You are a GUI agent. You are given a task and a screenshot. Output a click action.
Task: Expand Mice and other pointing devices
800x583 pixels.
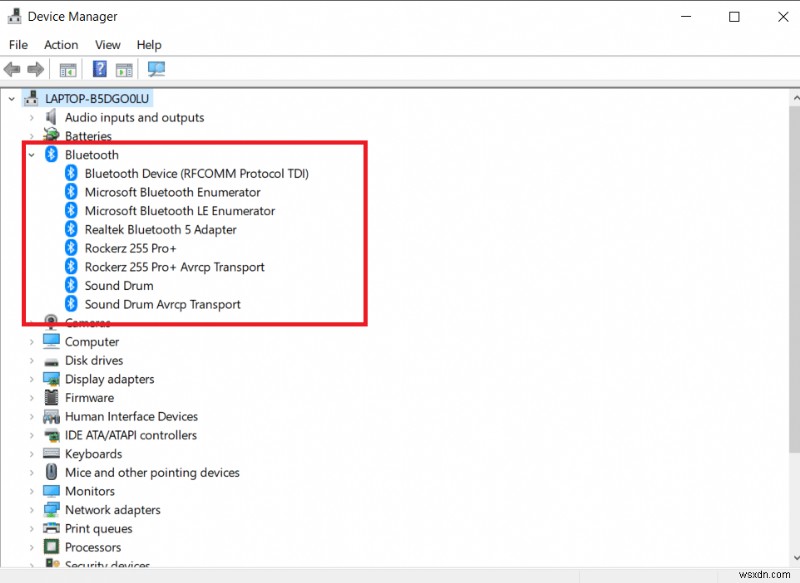coord(31,472)
